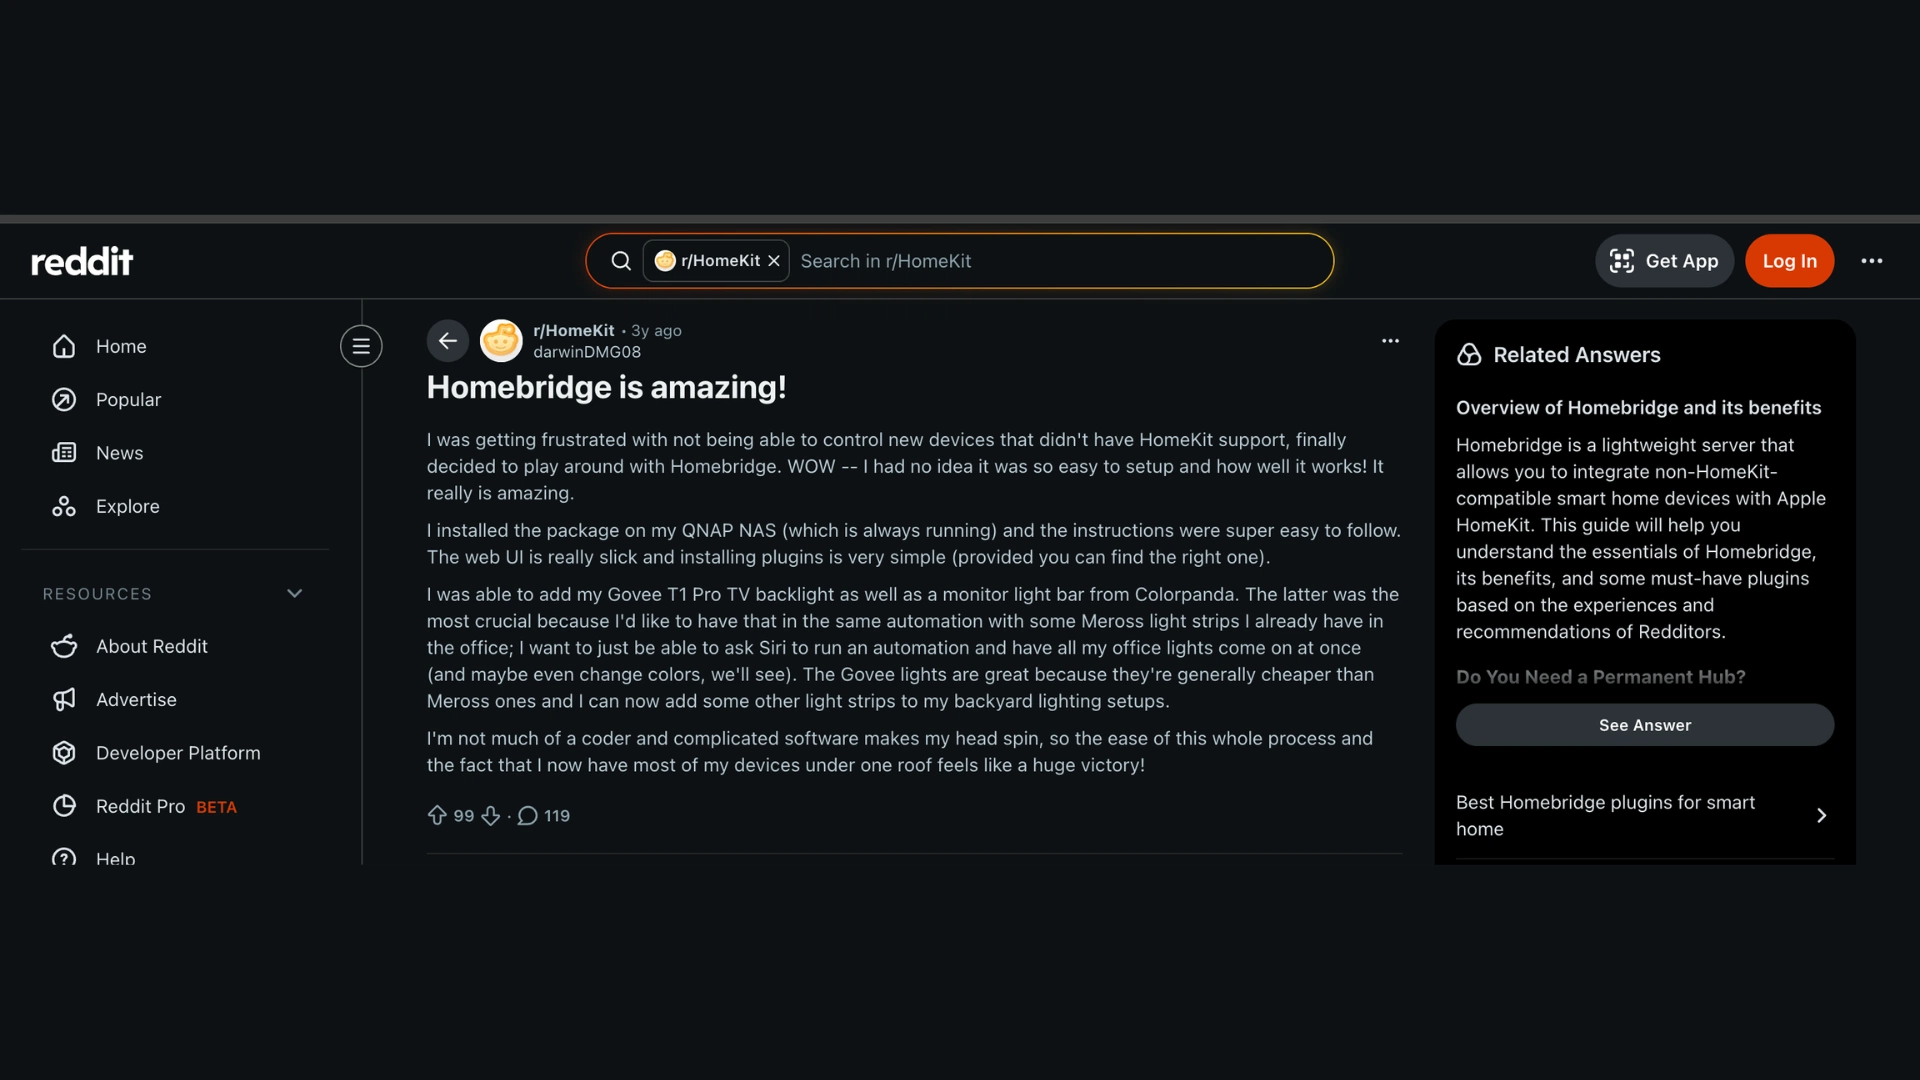Open the header overflow menu

coord(1871,261)
